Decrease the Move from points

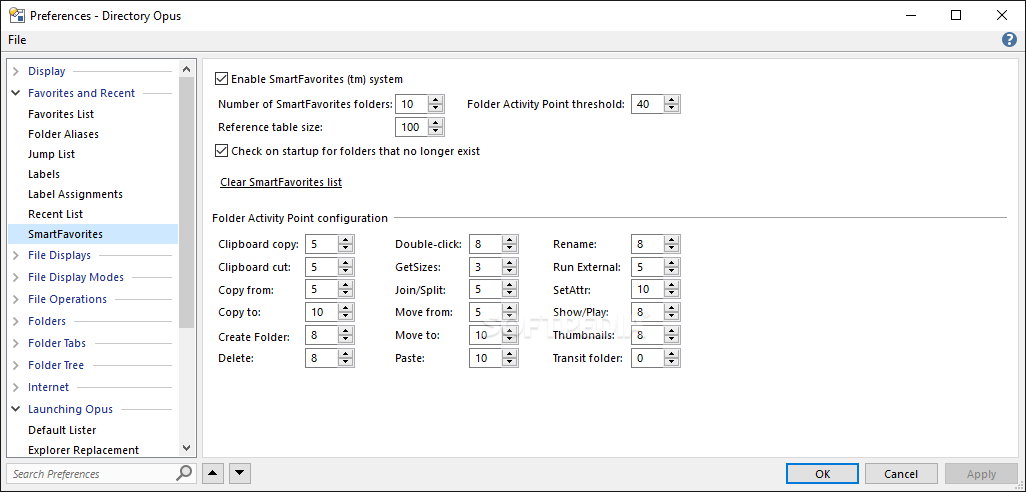coord(510,317)
